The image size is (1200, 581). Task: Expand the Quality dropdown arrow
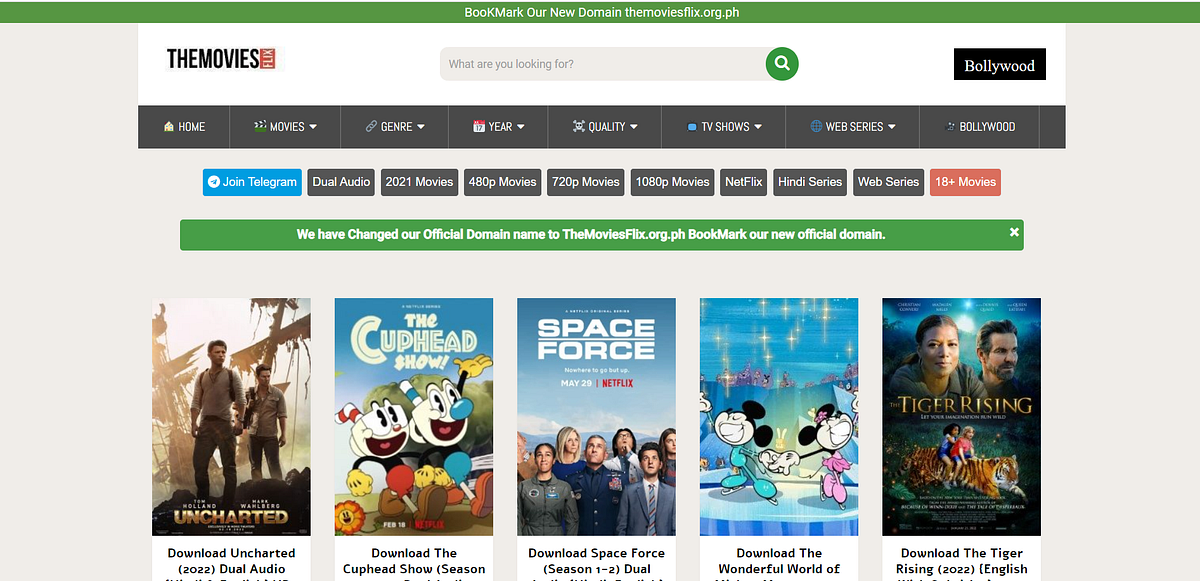[633, 127]
